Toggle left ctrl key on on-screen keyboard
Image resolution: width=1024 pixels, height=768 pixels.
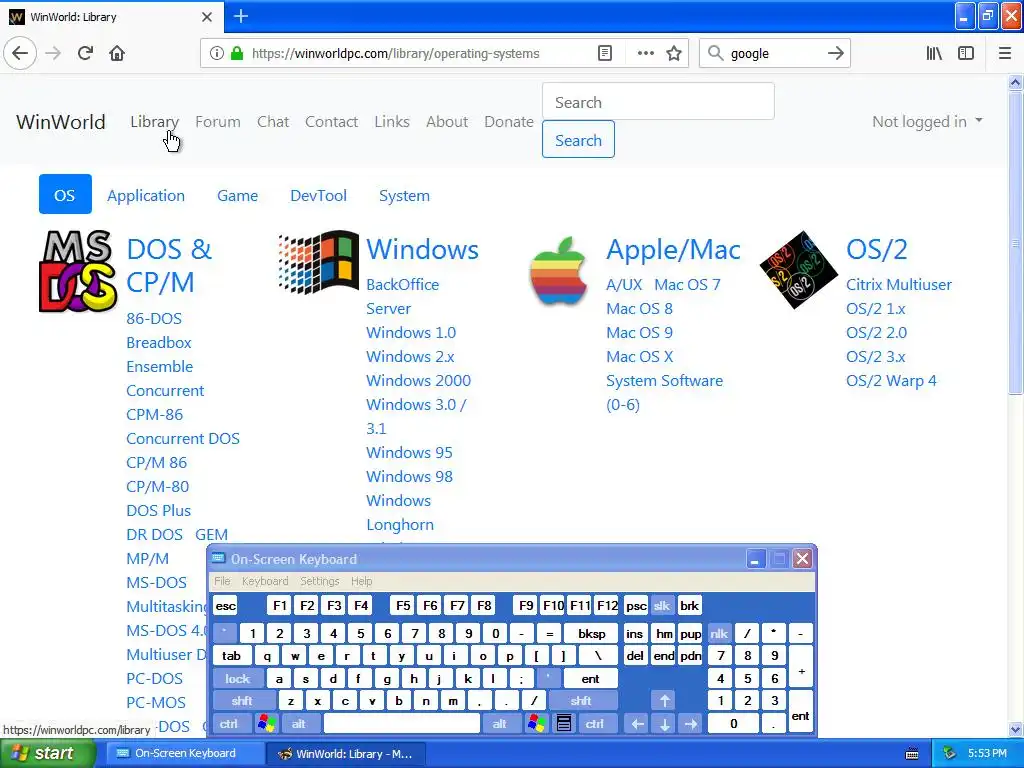tap(229, 724)
